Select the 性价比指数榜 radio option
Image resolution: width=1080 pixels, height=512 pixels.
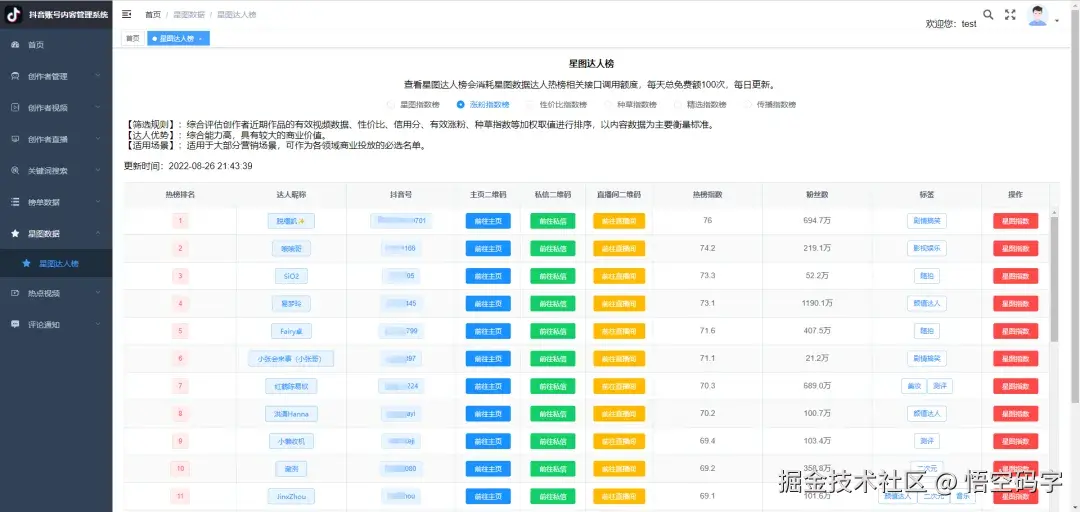[557, 105]
